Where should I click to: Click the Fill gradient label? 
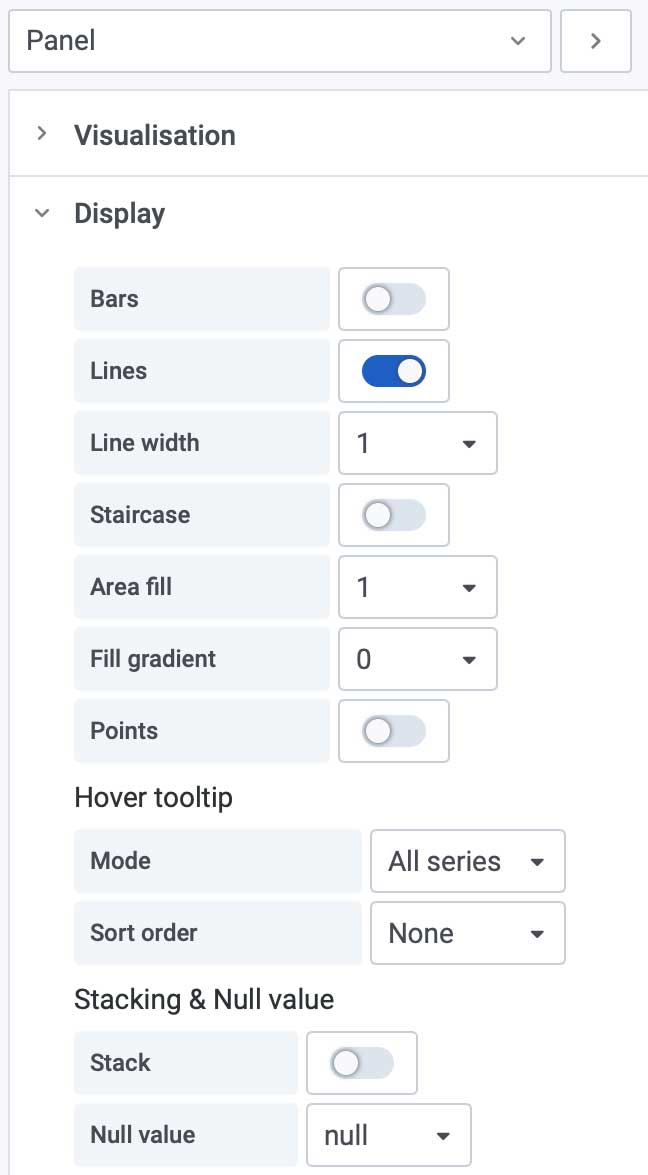click(153, 659)
